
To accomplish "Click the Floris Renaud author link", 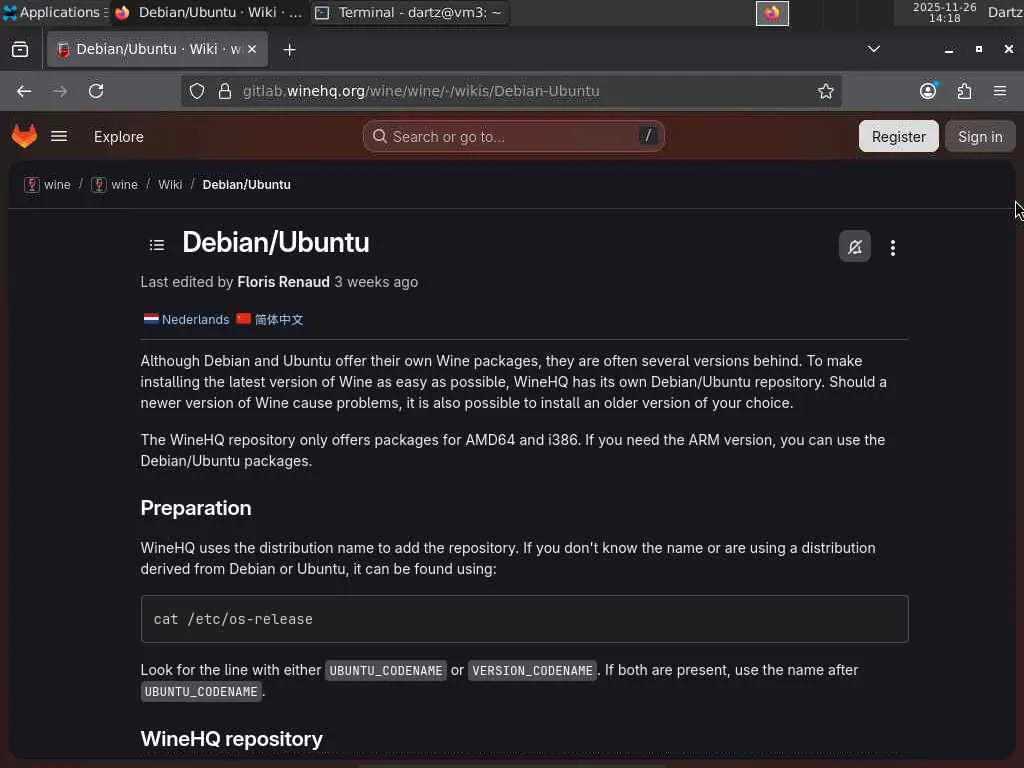I will click(x=283, y=282).
